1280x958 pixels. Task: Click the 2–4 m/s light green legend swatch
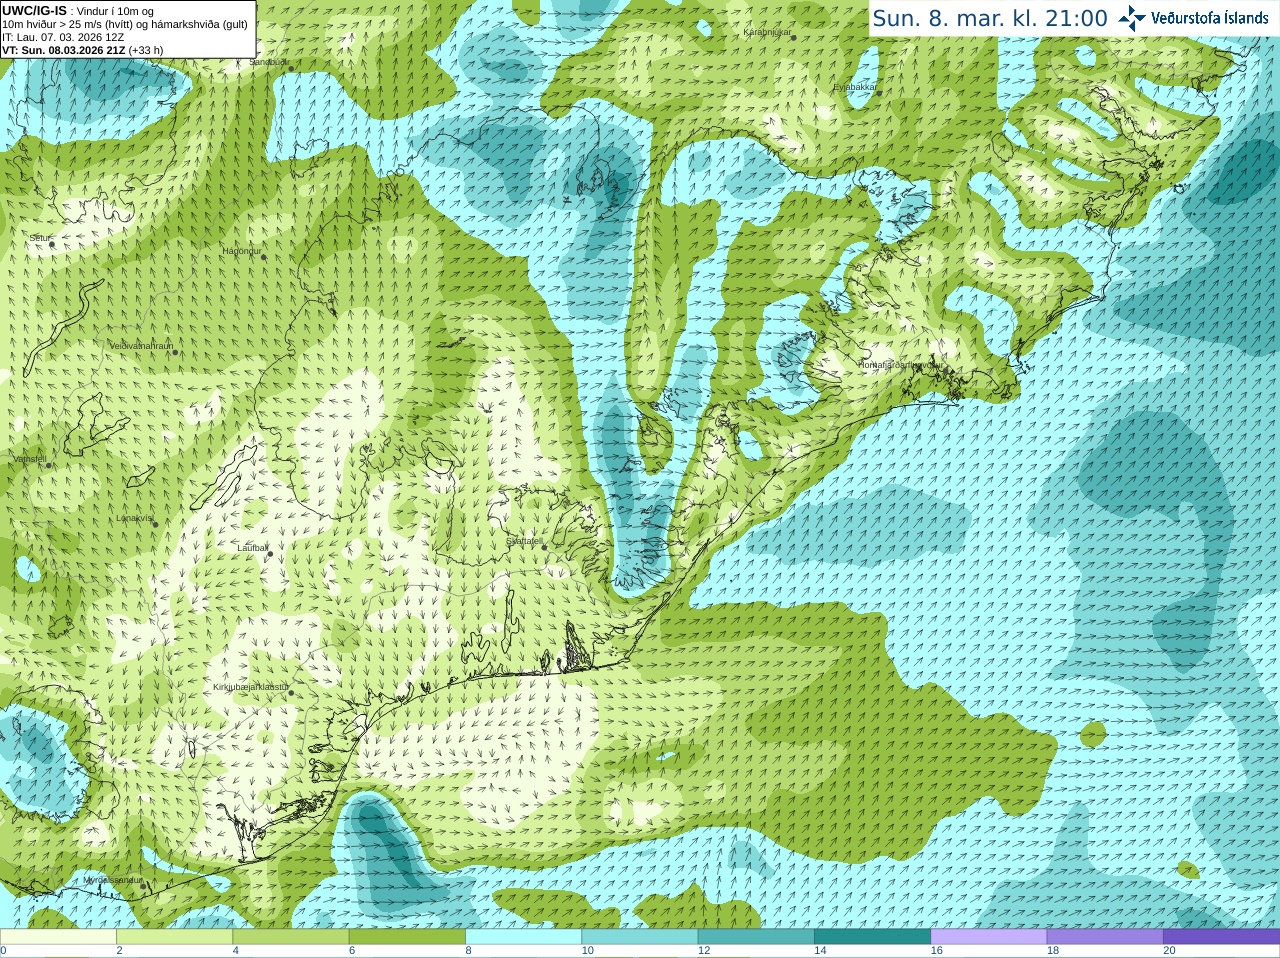tap(174, 937)
